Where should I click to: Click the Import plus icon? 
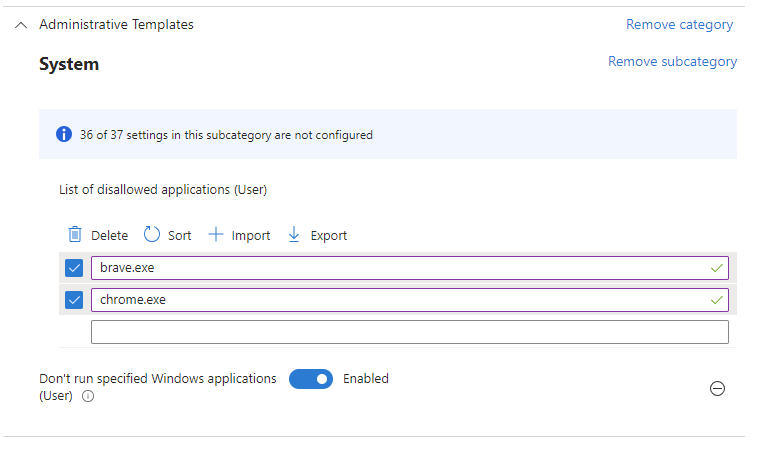(x=216, y=235)
